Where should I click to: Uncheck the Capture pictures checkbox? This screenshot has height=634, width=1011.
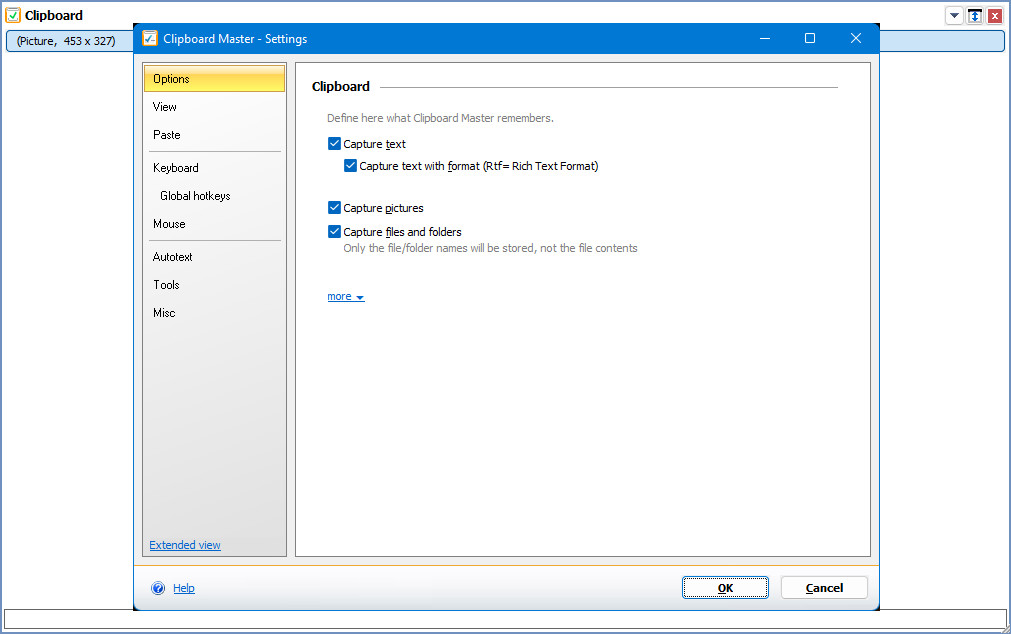pos(334,208)
